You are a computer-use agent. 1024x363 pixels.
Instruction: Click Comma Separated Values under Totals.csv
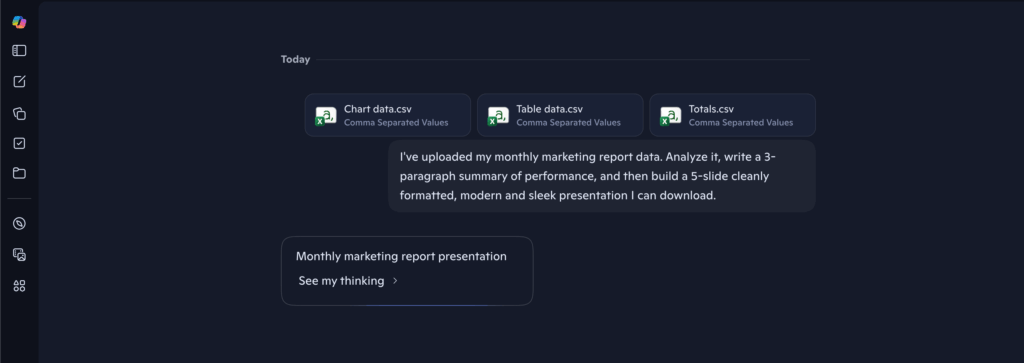tap(741, 122)
